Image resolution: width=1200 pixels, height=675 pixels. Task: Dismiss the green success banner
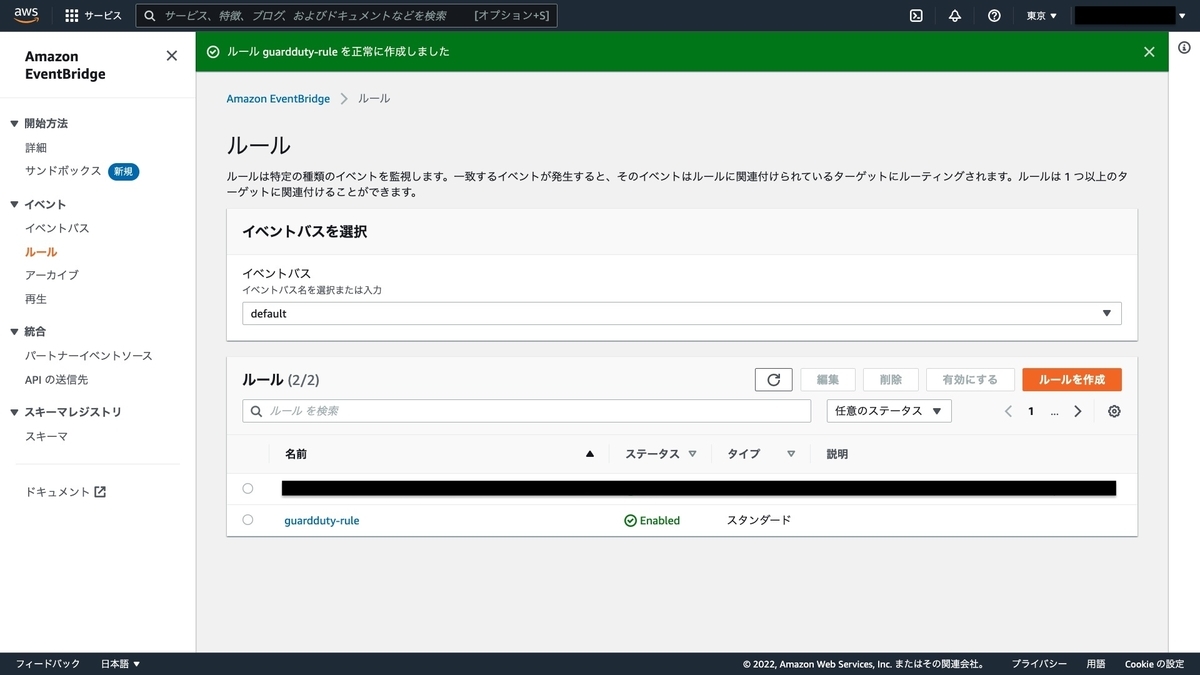tap(1149, 51)
